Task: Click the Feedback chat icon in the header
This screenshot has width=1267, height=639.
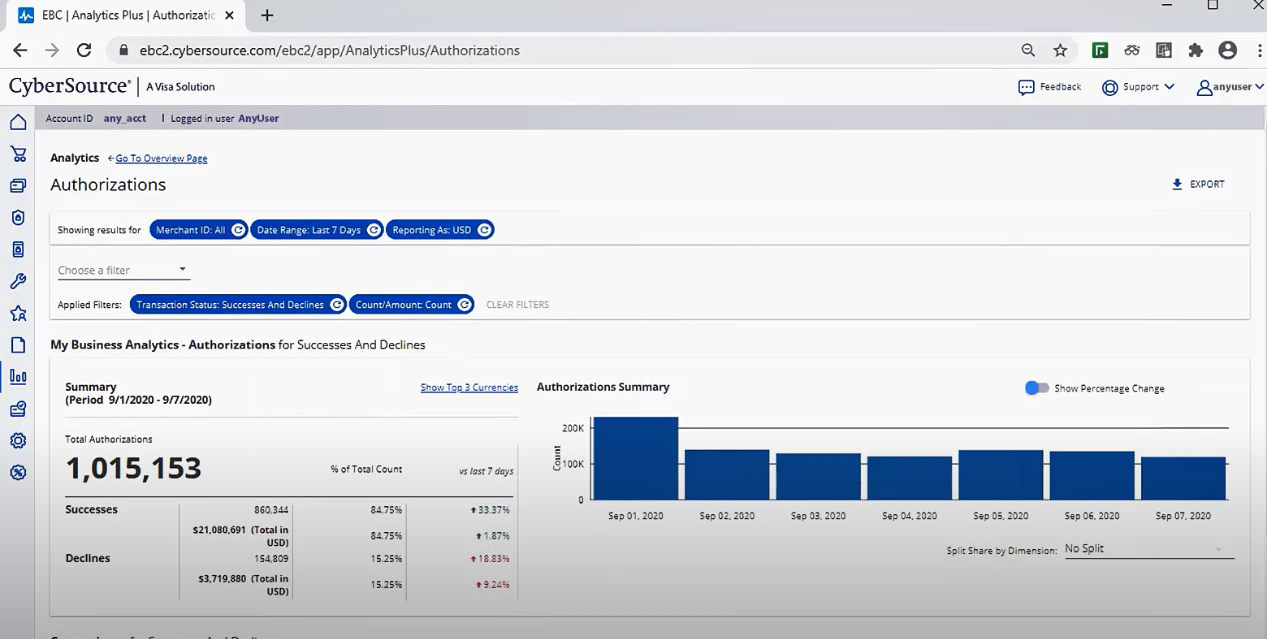Action: coord(1028,87)
